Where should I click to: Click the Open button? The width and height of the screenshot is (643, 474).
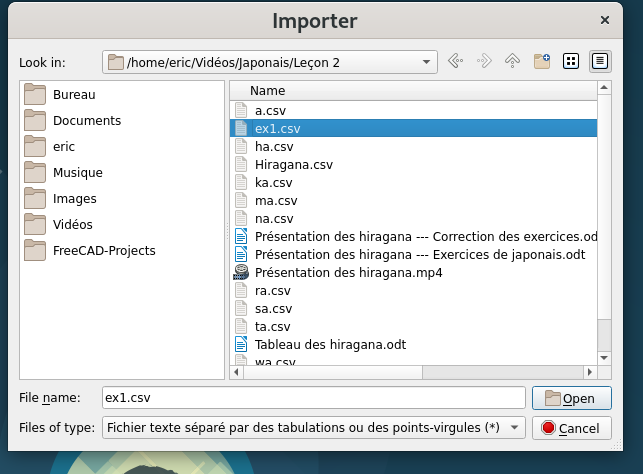(571, 398)
